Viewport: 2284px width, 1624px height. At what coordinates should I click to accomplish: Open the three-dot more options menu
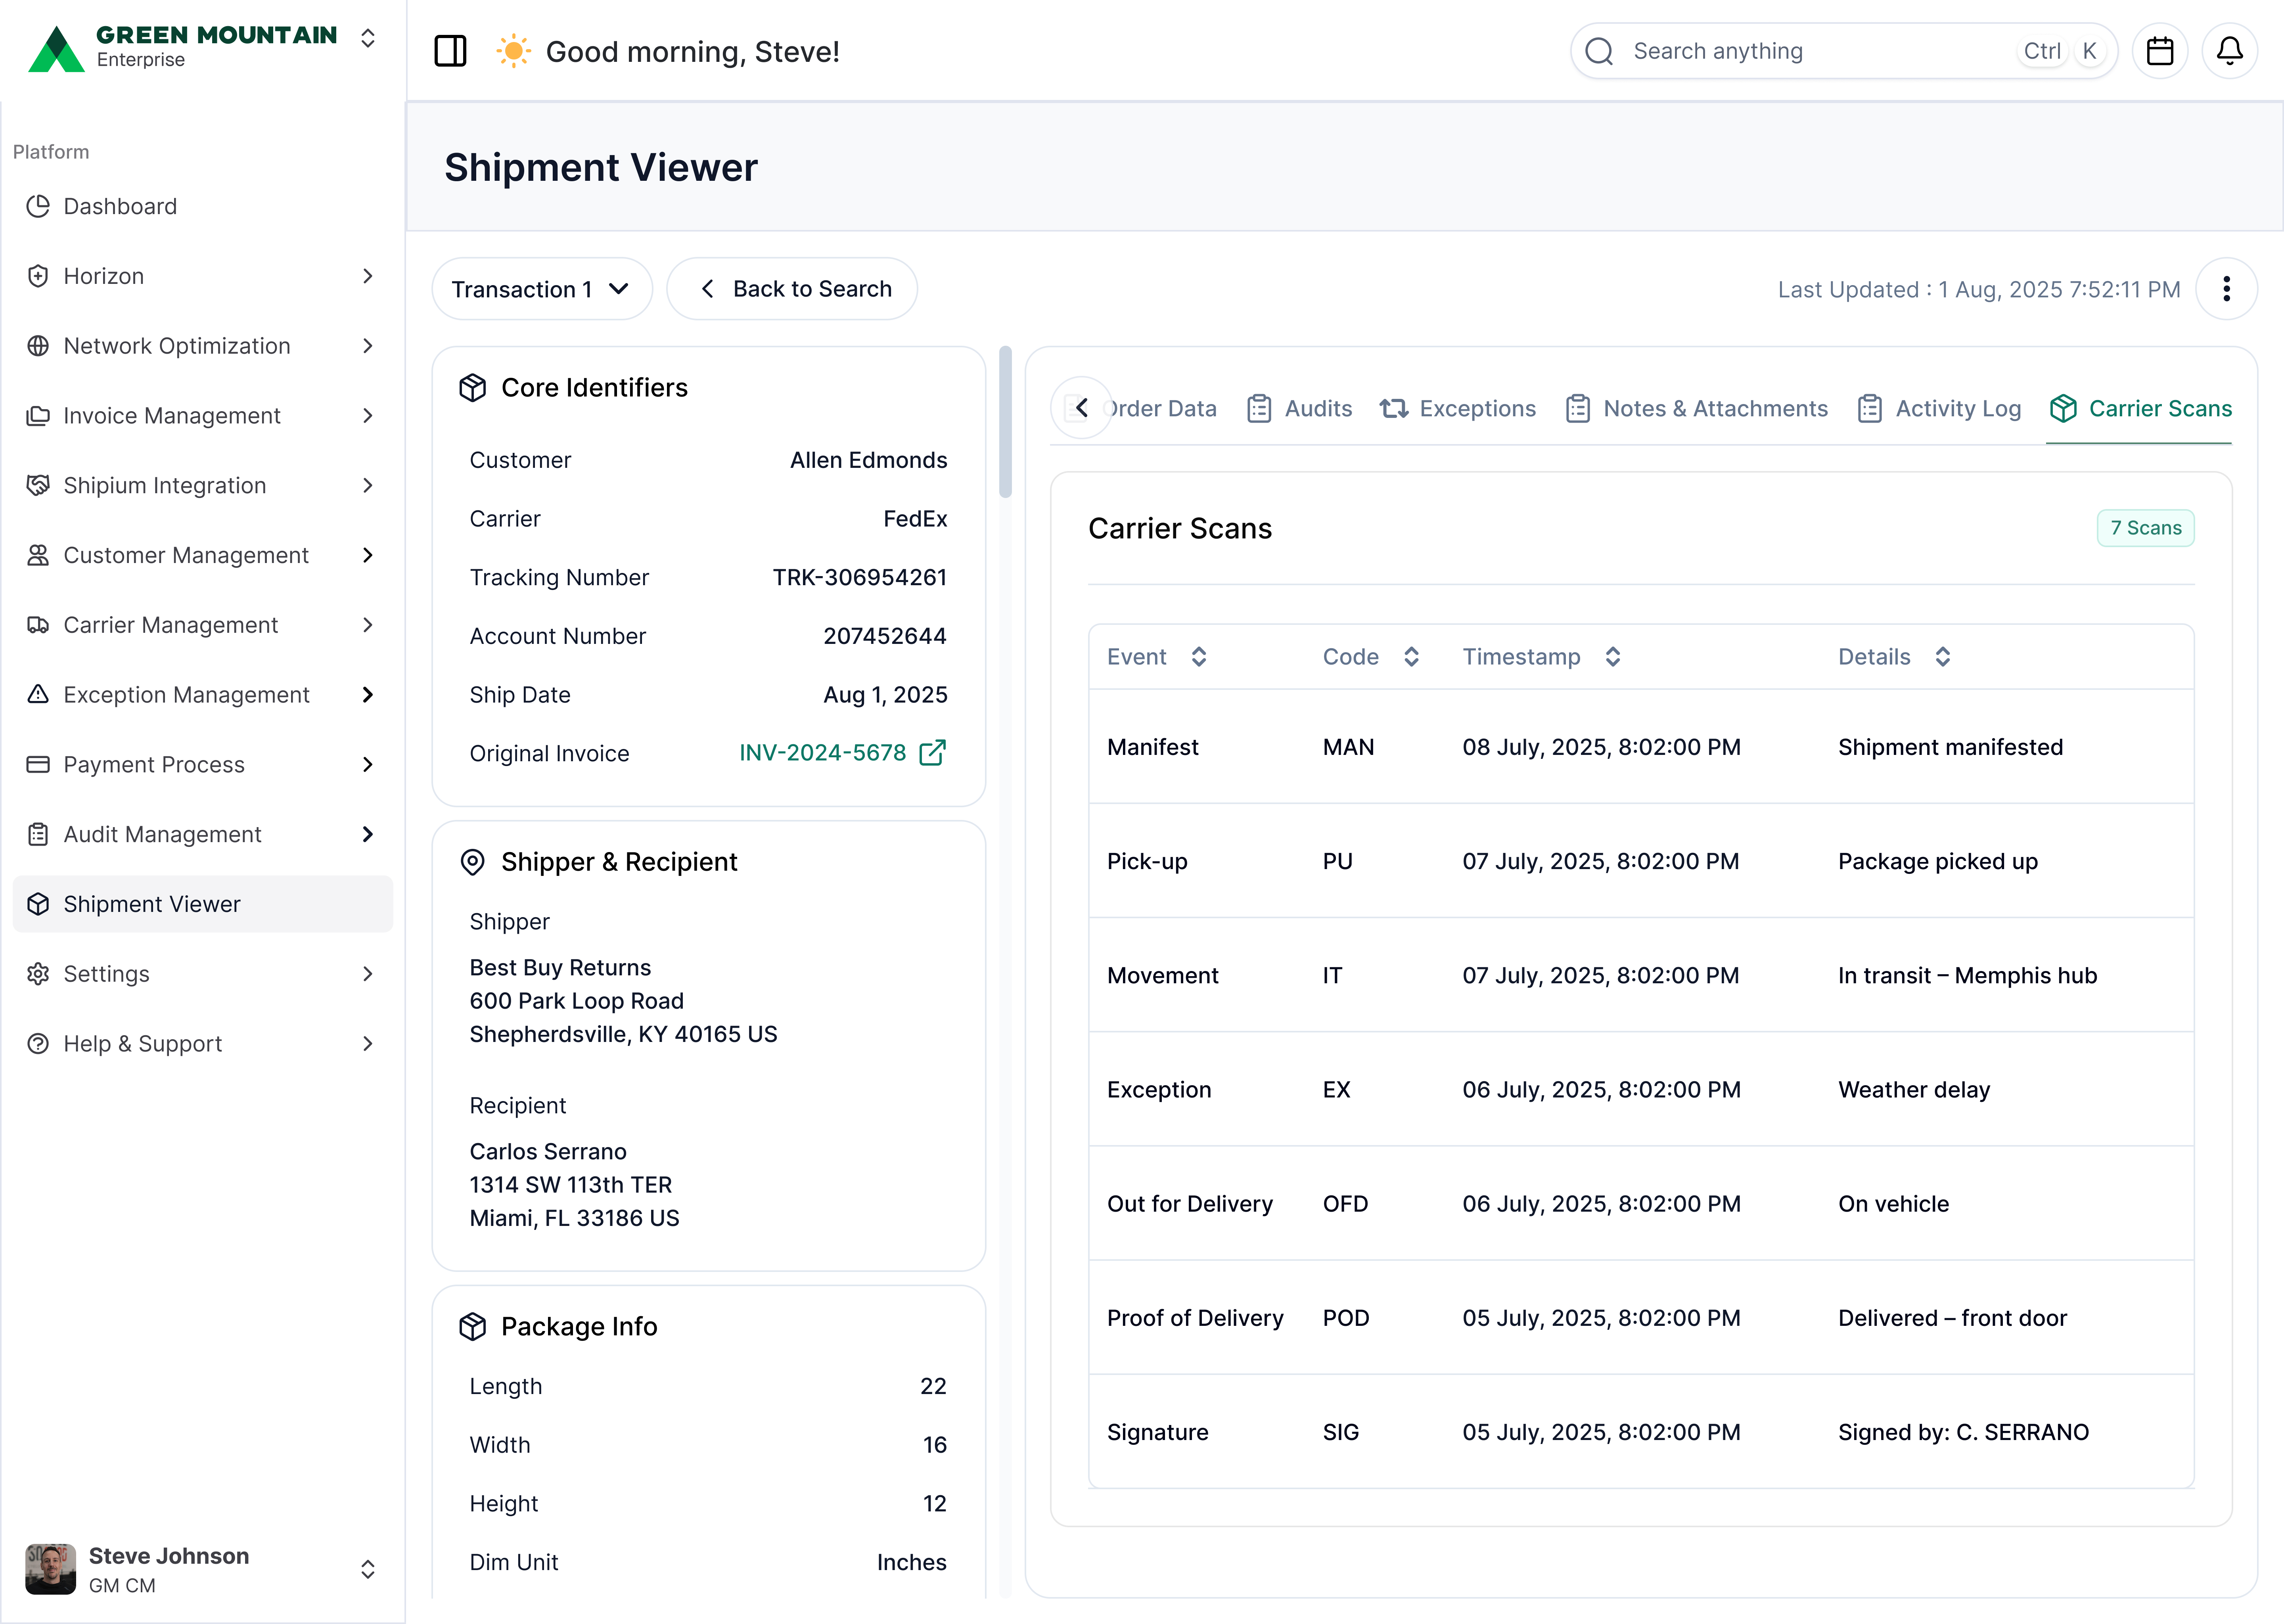click(x=2227, y=289)
